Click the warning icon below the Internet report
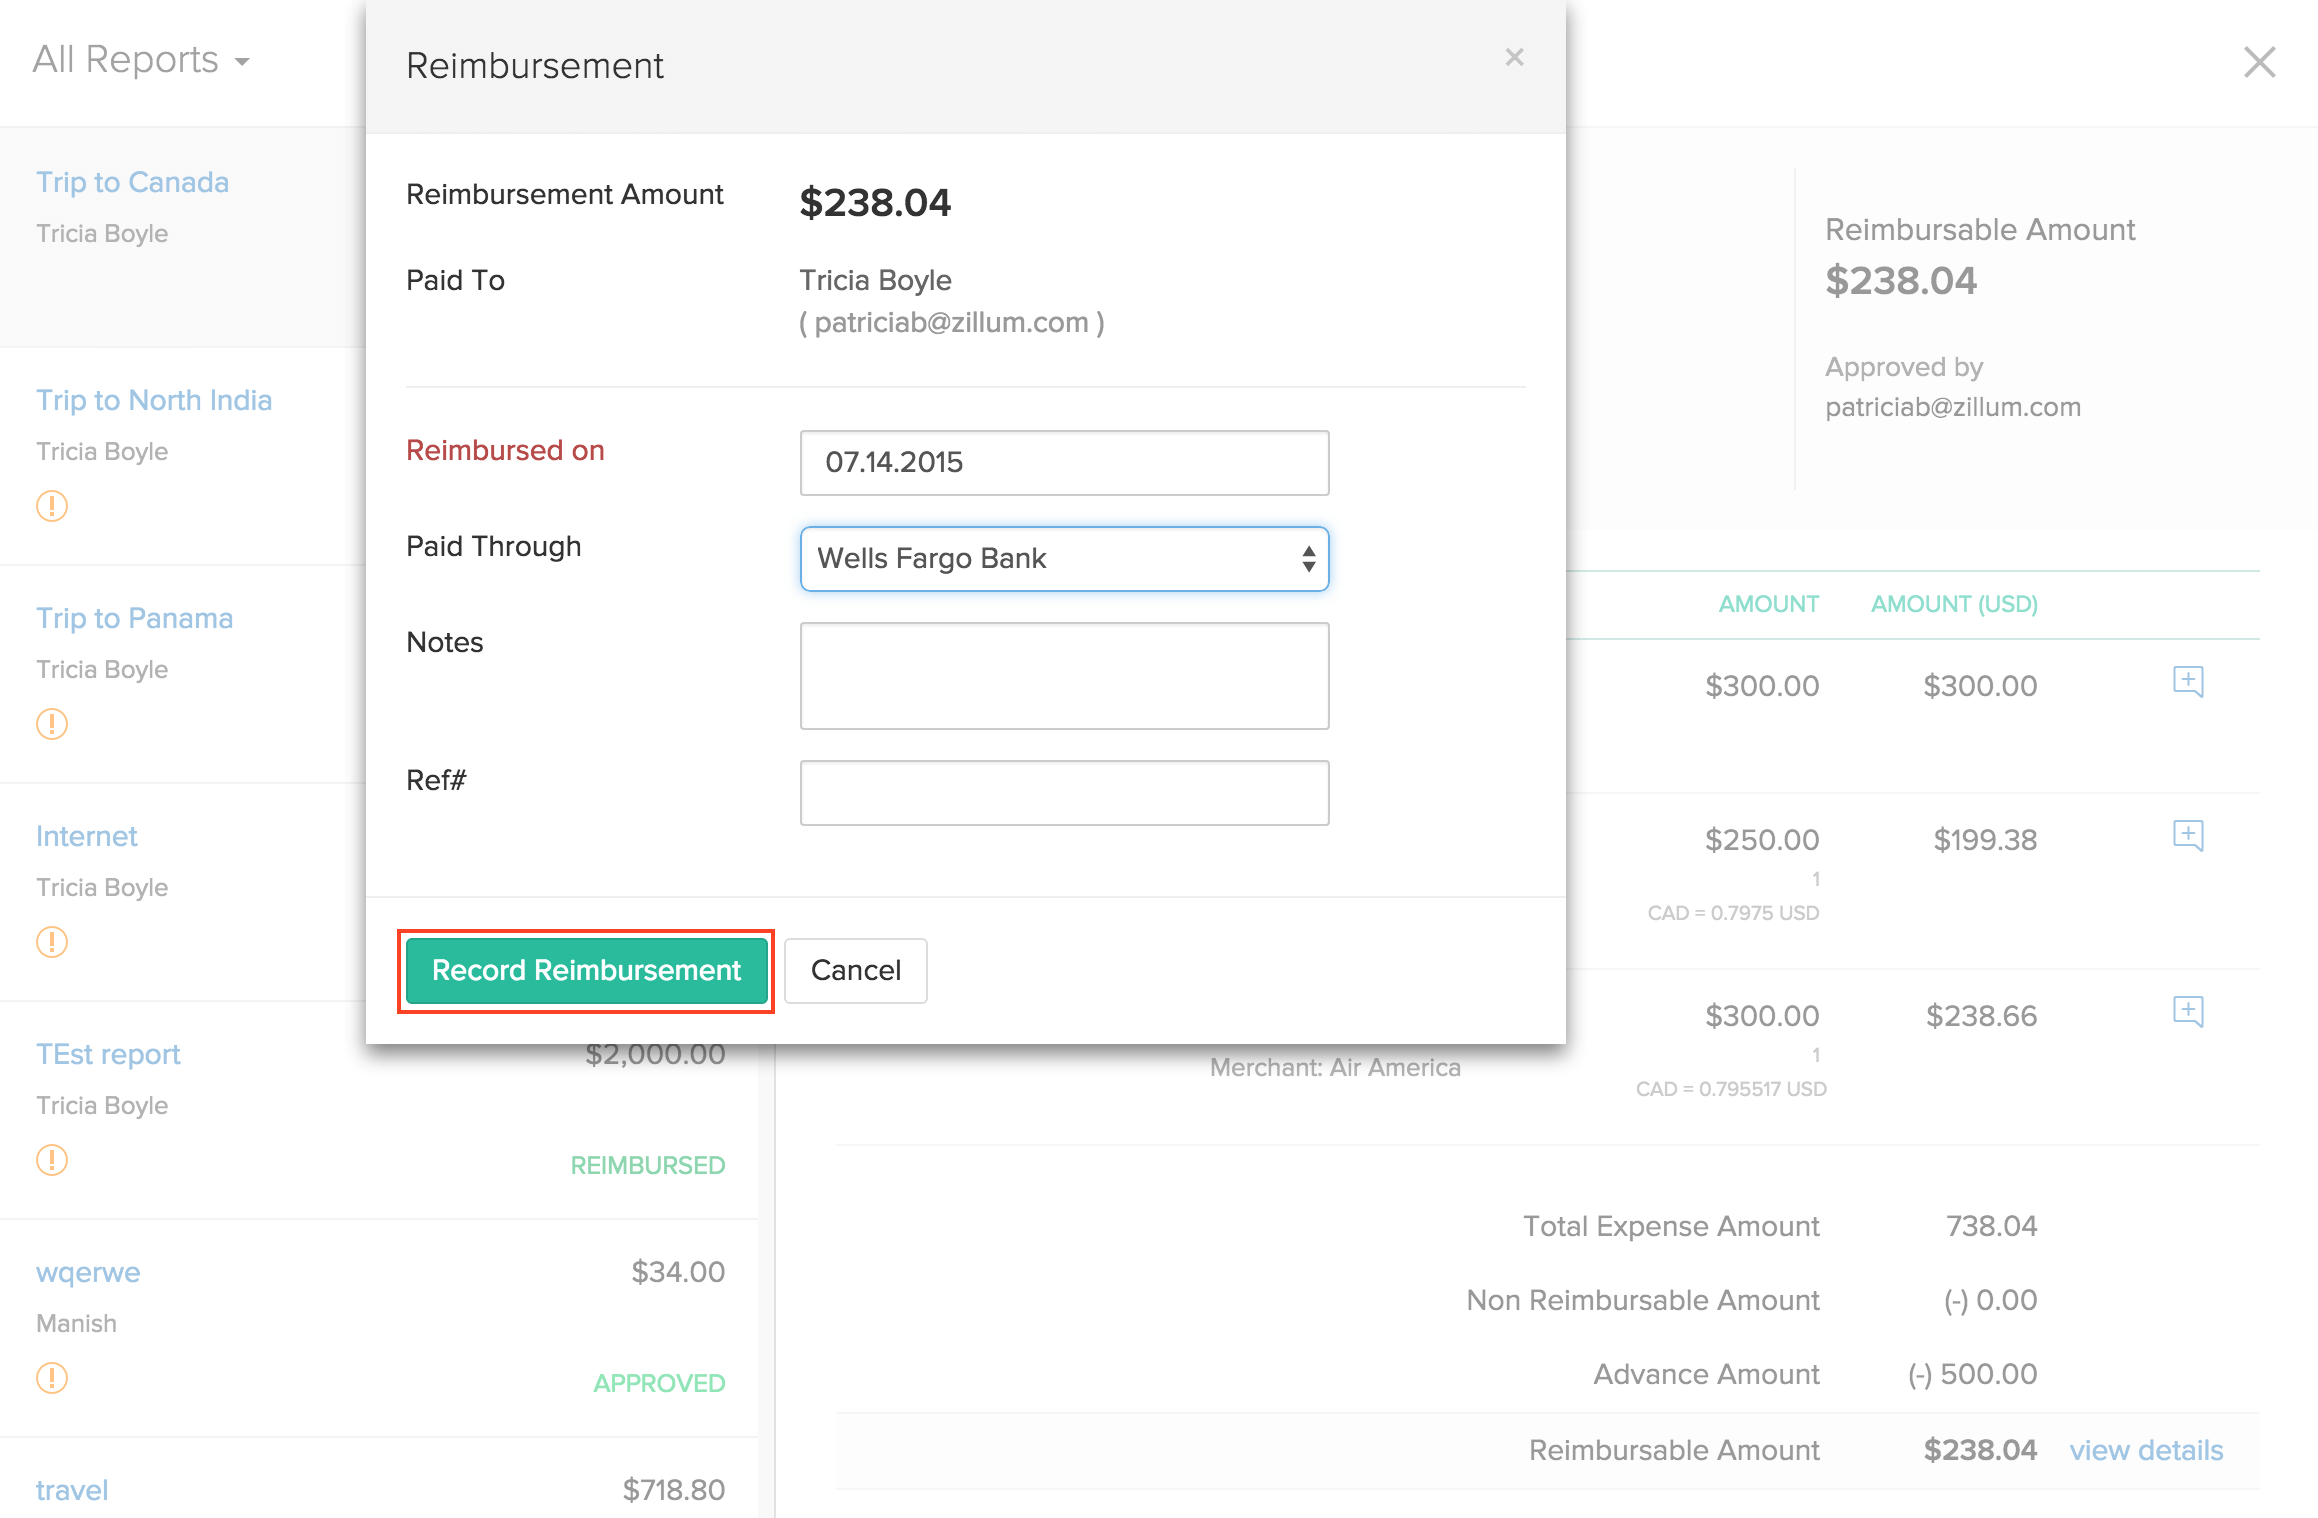 click(x=51, y=942)
